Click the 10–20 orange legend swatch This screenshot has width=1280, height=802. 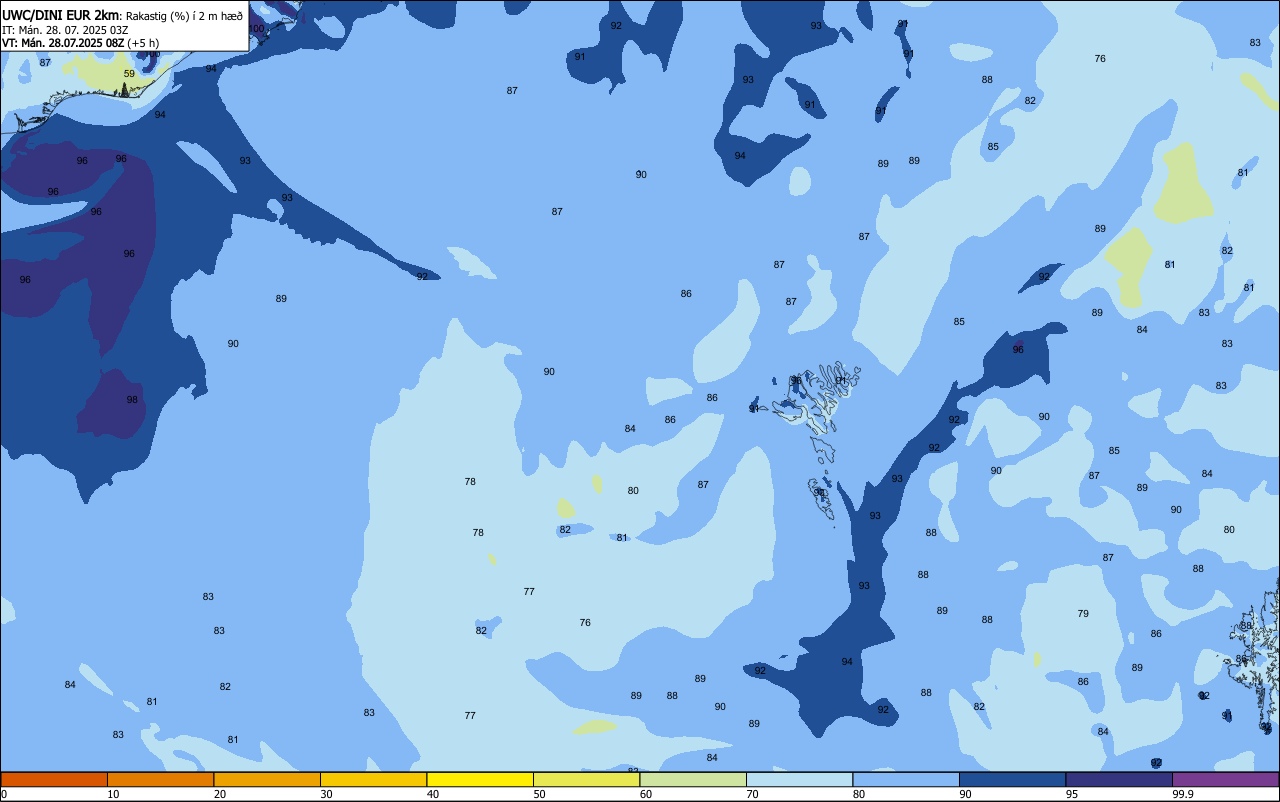[160, 780]
